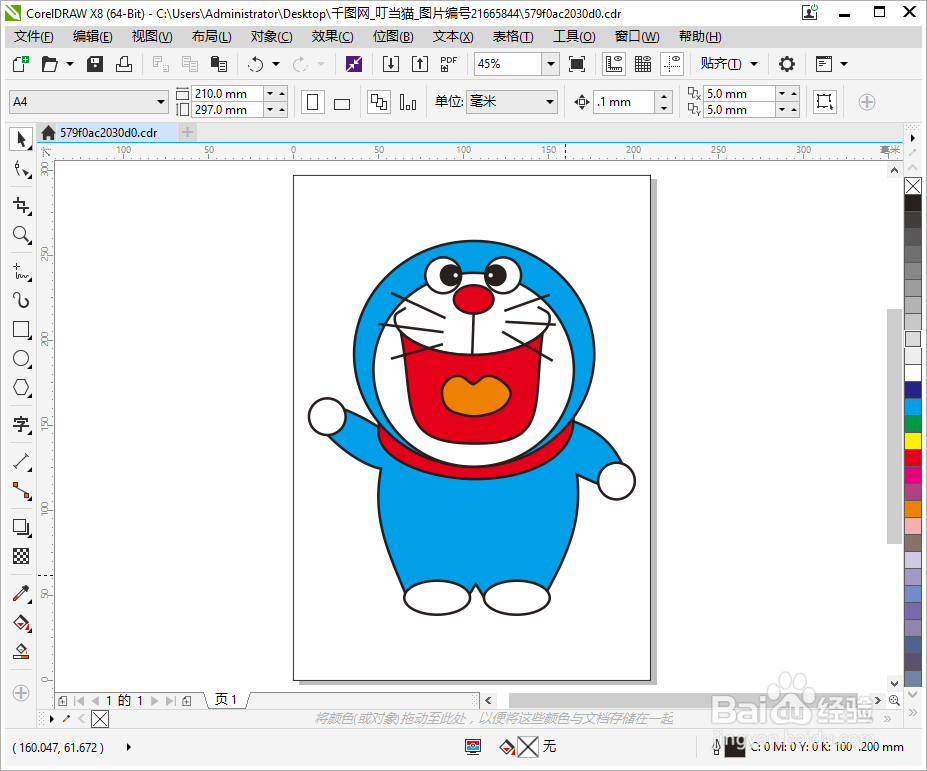Viewport: 927px width, 771px height.
Task: Click the green color swatch
Action: (x=912, y=424)
